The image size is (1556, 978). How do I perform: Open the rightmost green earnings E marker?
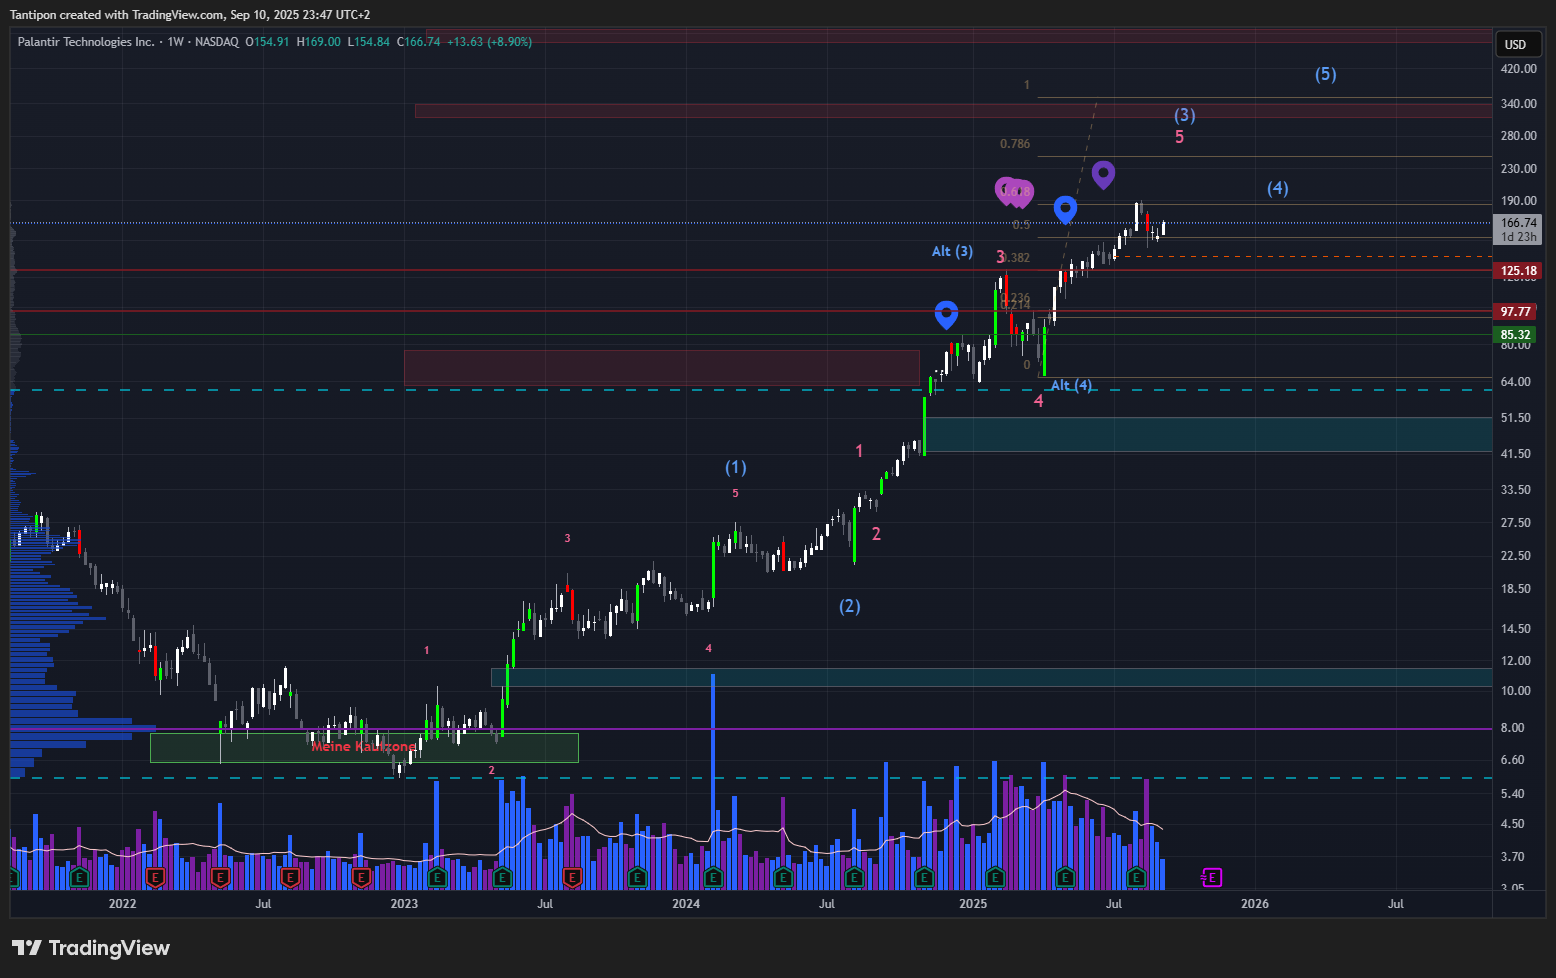(1136, 878)
